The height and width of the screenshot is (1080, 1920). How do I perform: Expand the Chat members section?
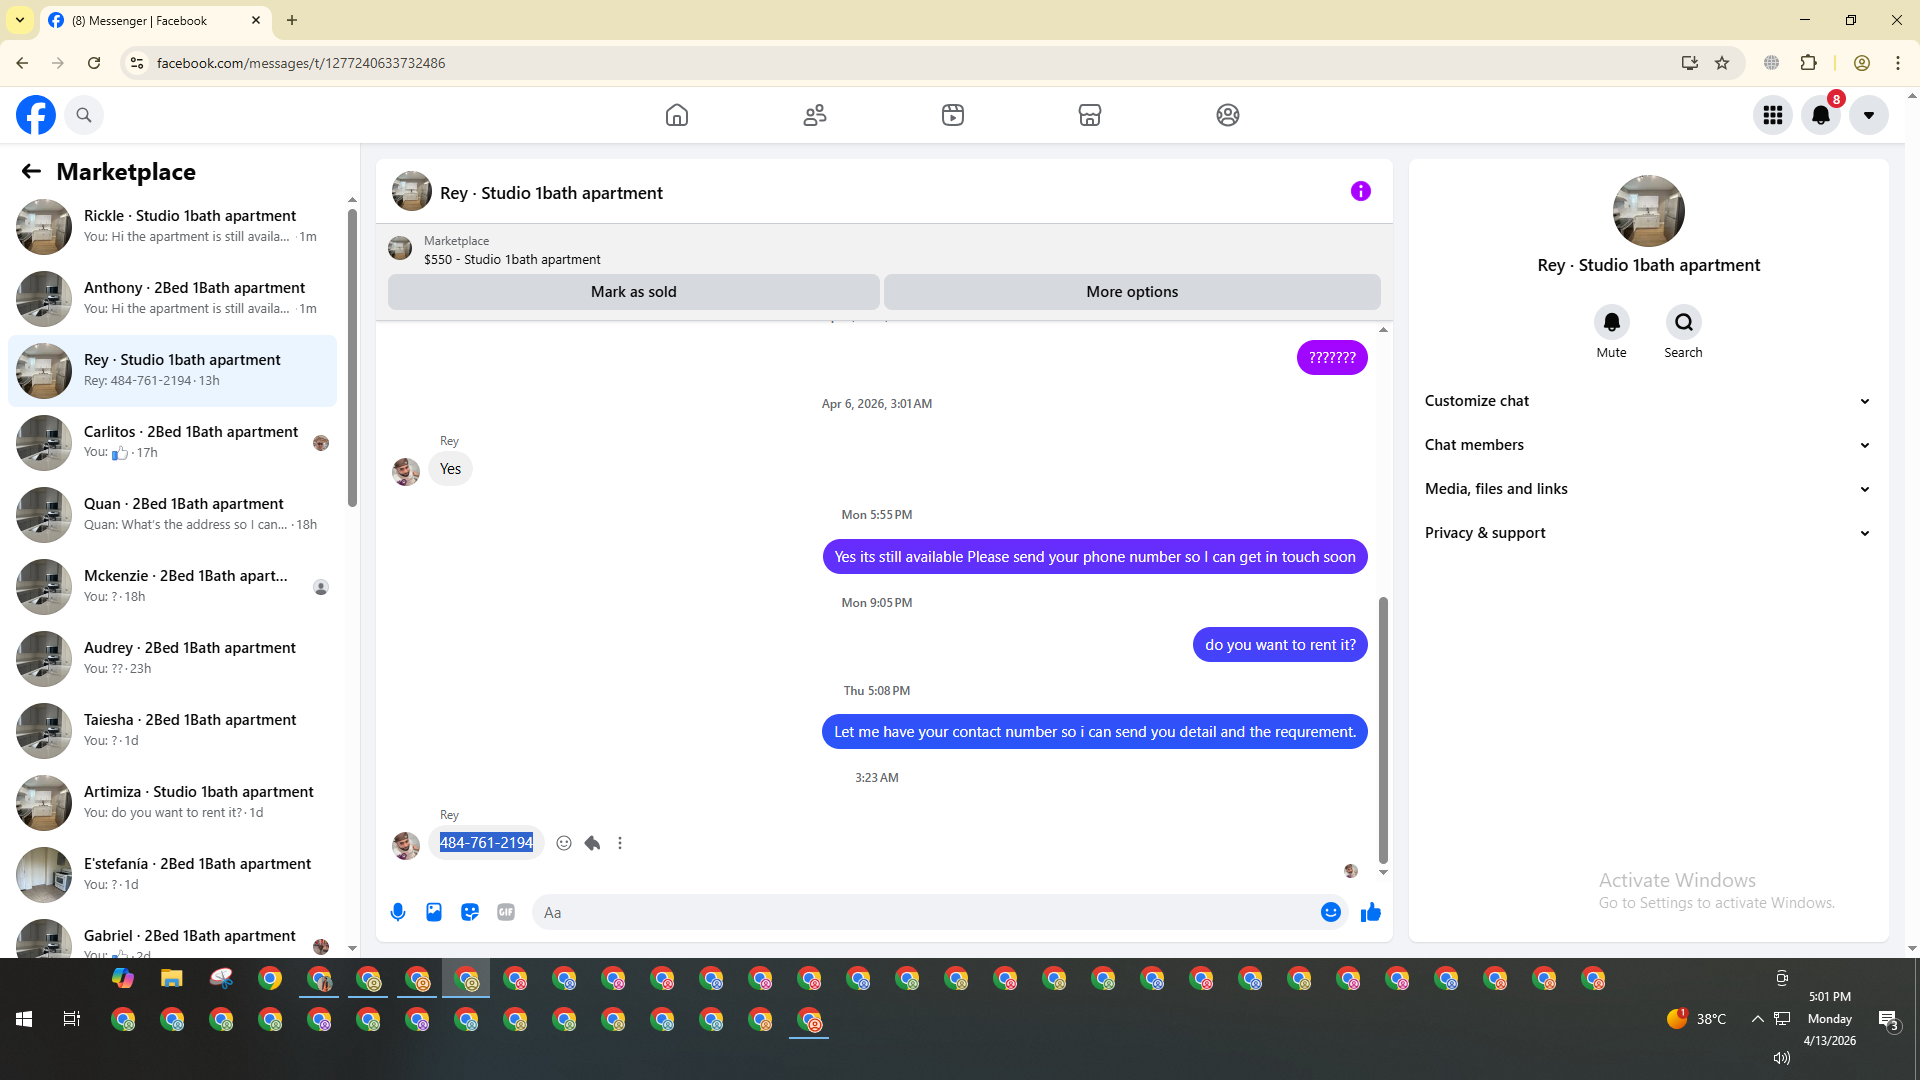point(1648,445)
